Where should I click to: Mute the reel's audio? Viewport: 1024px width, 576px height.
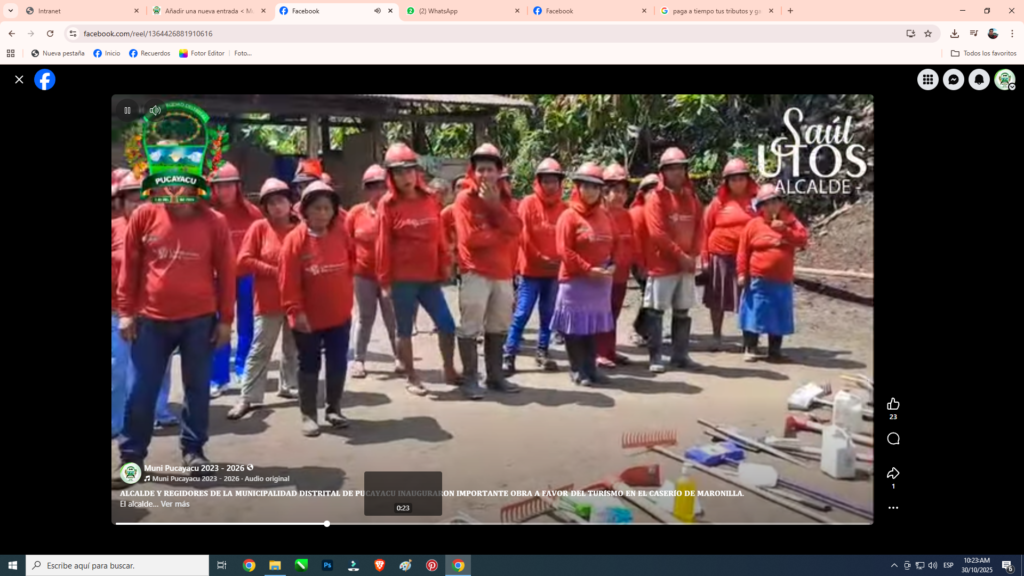(x=155, y=110)
